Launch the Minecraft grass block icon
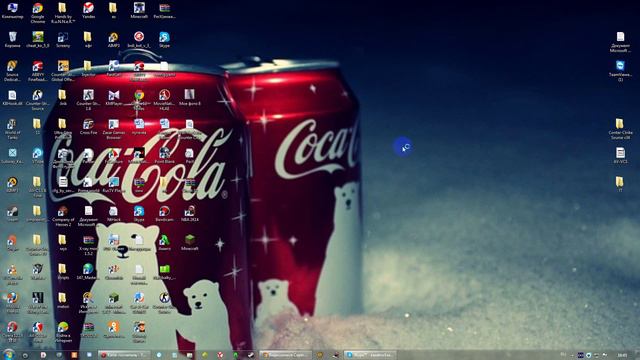Image resolution: width=640 pixels, height=360 pixels. pyautogui.click(x=189, y=242)
